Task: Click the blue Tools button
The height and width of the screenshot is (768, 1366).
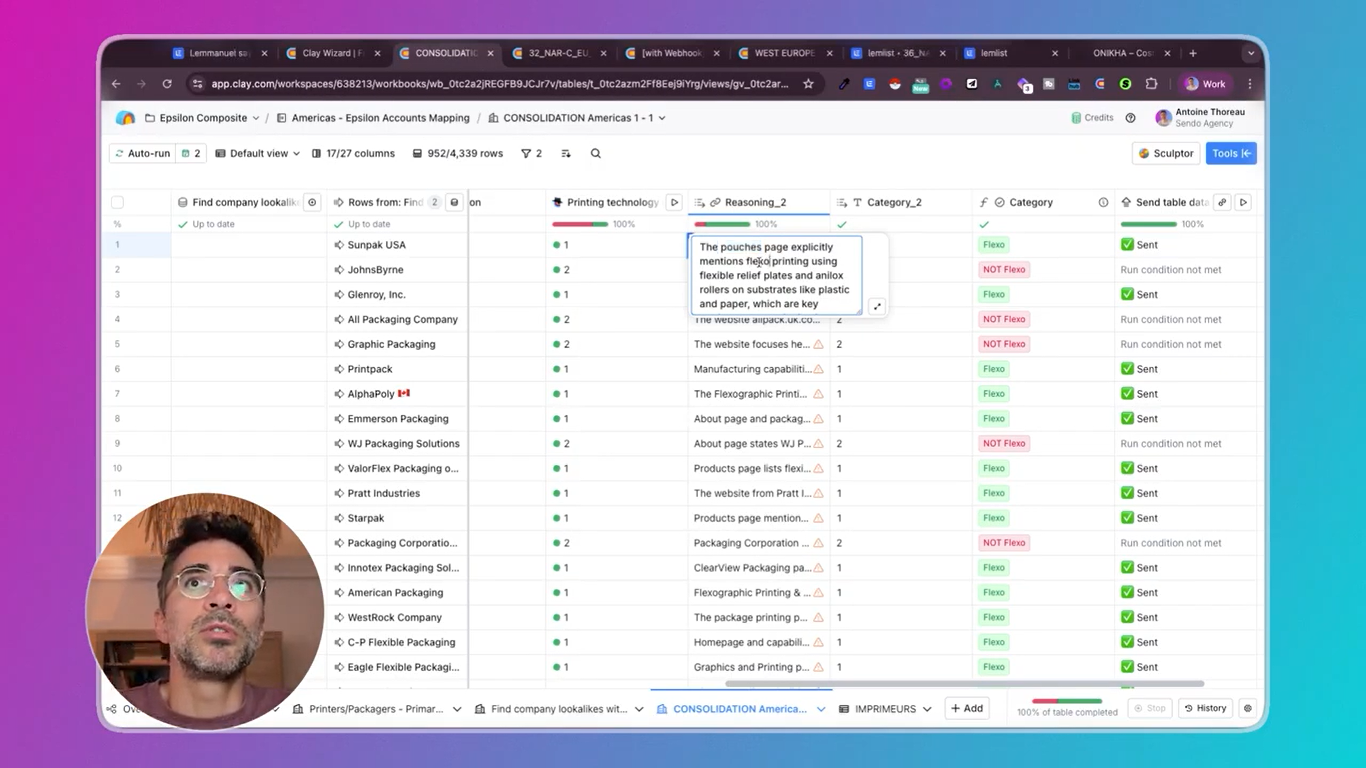Action: [1231, 154]
